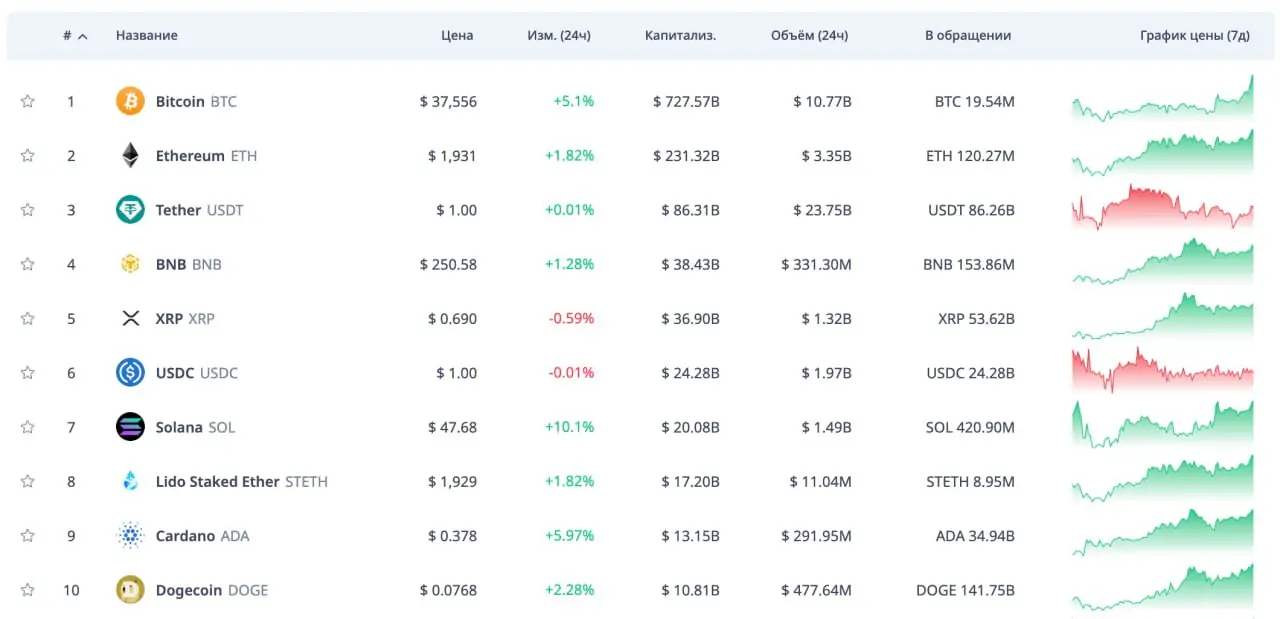
Task: Sort by Объём (24ч) column header
Action: click(810, 35)
